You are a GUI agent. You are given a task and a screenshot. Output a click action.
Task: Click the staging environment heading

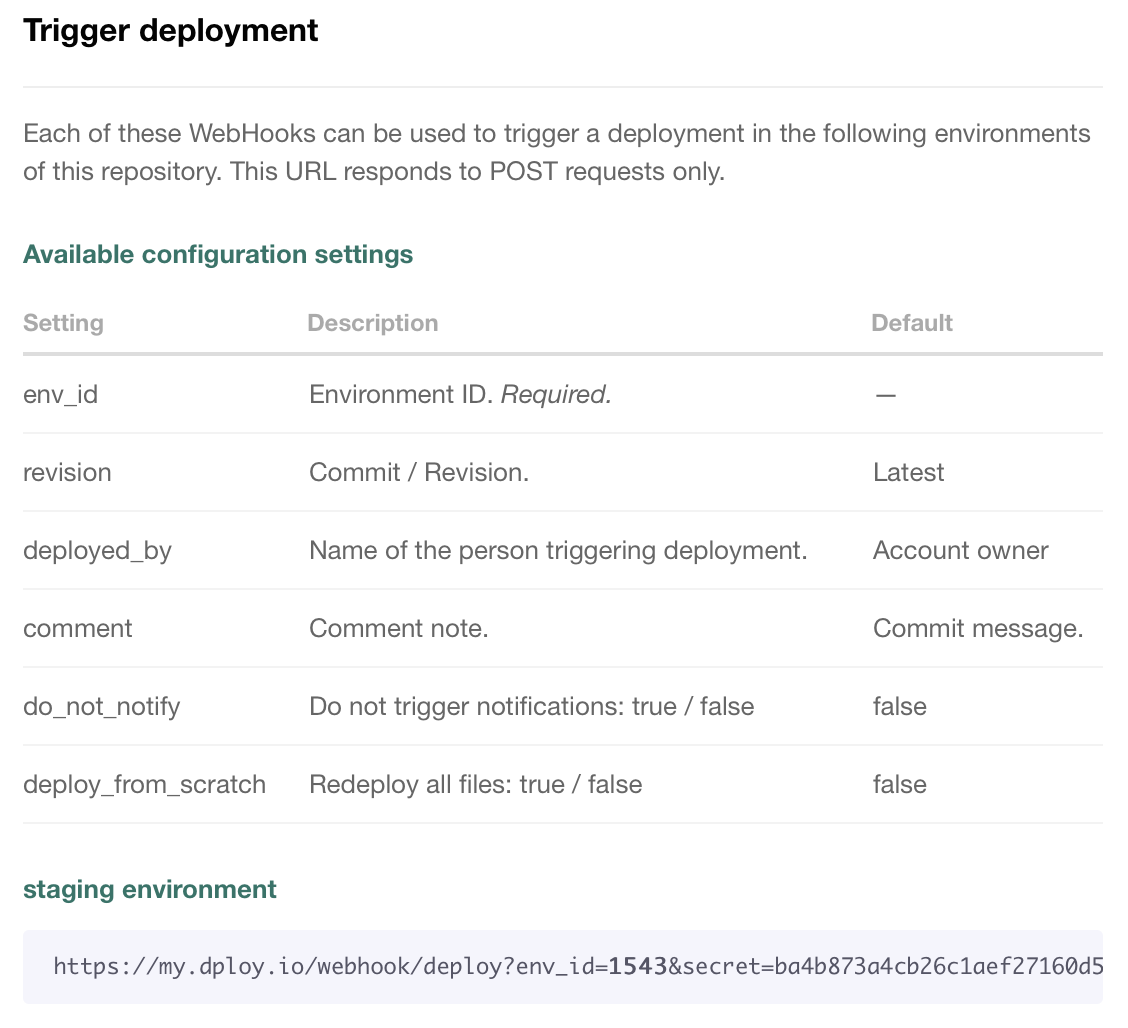(149, 889)
